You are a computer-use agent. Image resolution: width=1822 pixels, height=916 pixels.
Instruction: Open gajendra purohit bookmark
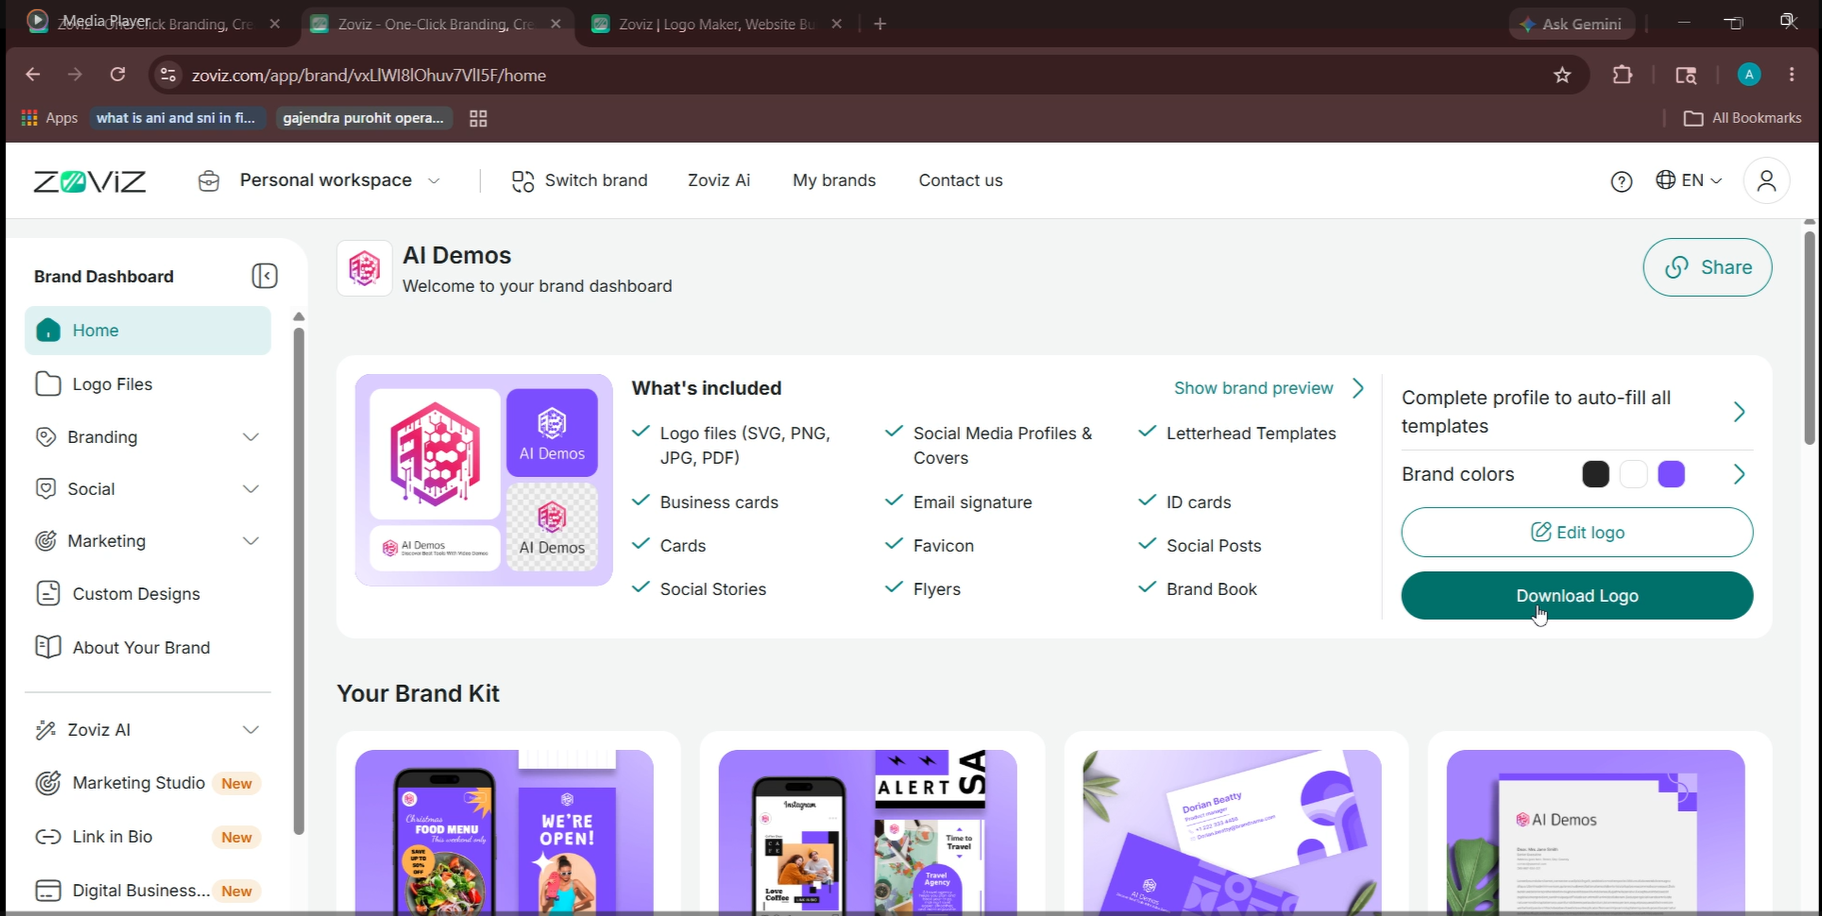click(x=364, y=118)
